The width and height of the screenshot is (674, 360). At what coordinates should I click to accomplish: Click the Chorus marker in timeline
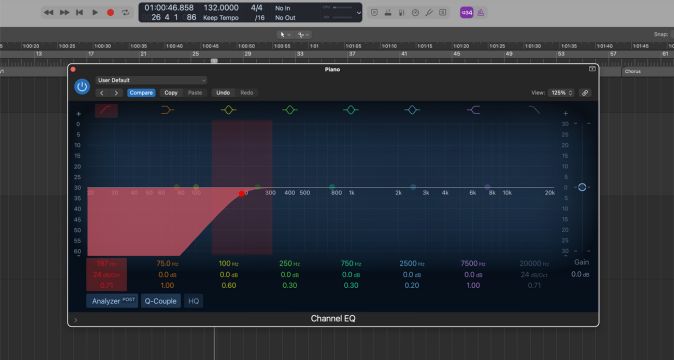(633, 72)
